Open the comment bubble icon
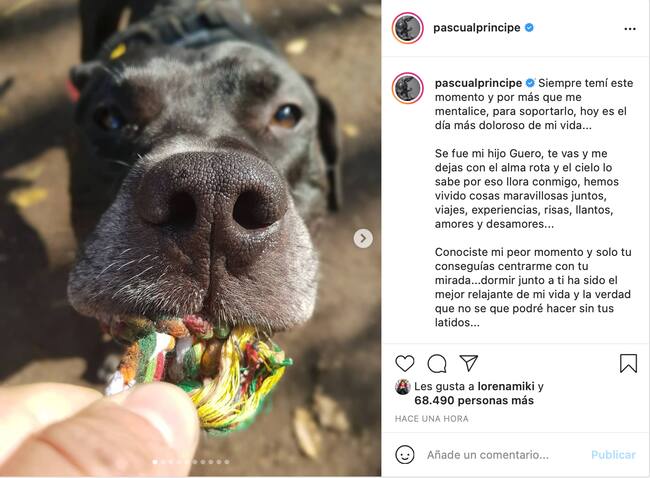The image size is (650, 478). (437, 364)
